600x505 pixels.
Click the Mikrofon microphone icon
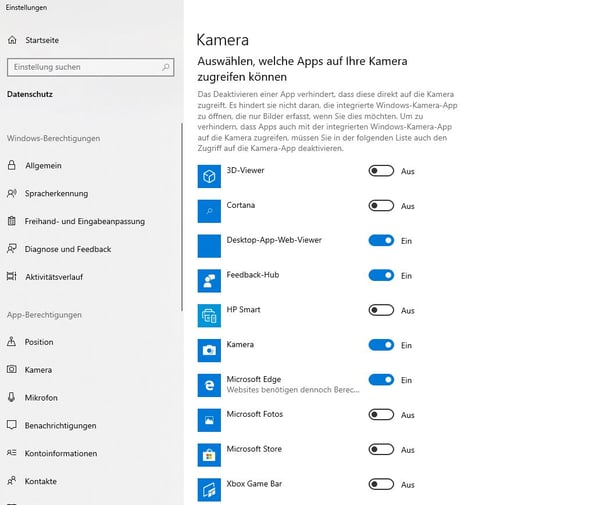pos(12,397)
